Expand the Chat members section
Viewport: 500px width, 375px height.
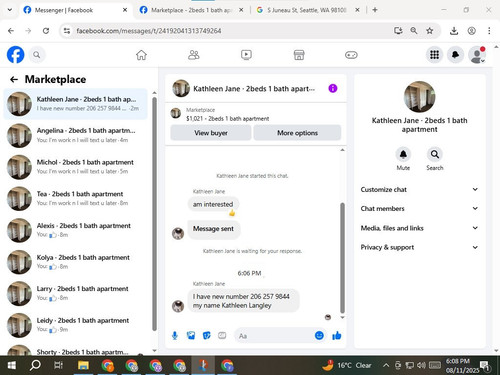[419, 209]
